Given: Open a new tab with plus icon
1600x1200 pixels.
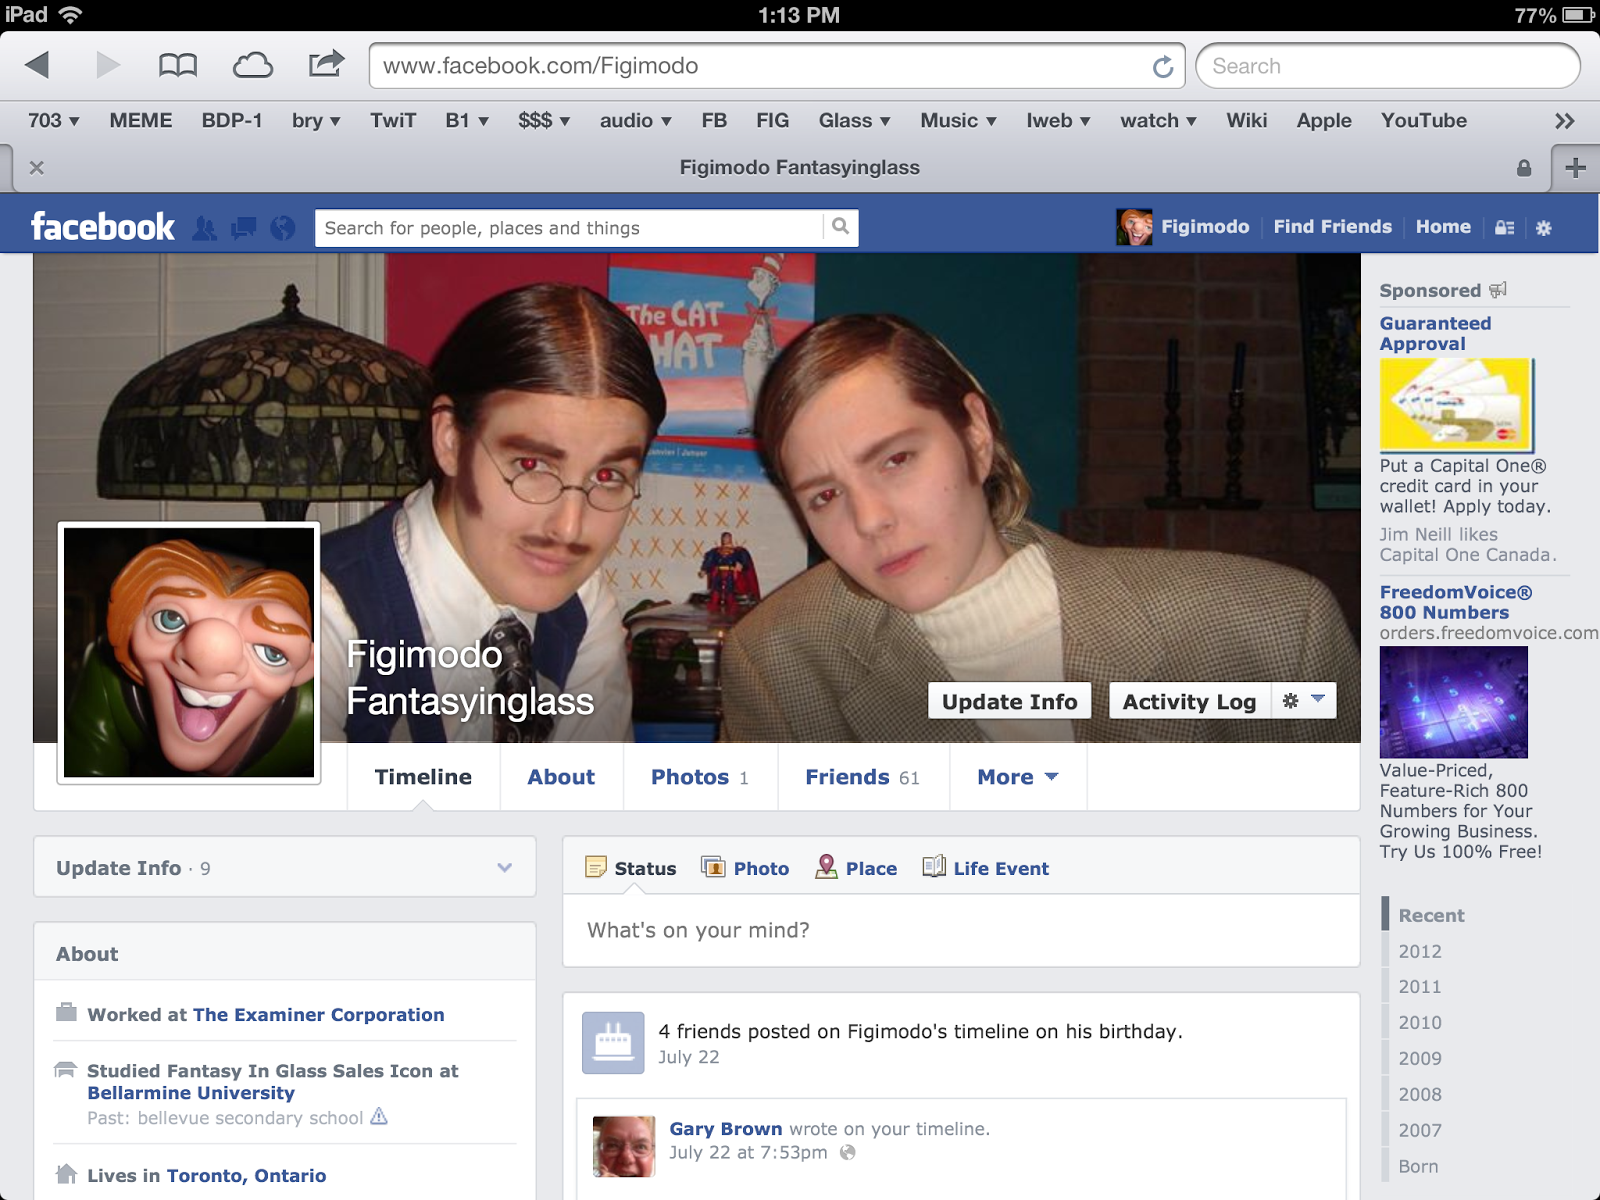Looking at the screenshot, I should click(x=1576, y=168).
